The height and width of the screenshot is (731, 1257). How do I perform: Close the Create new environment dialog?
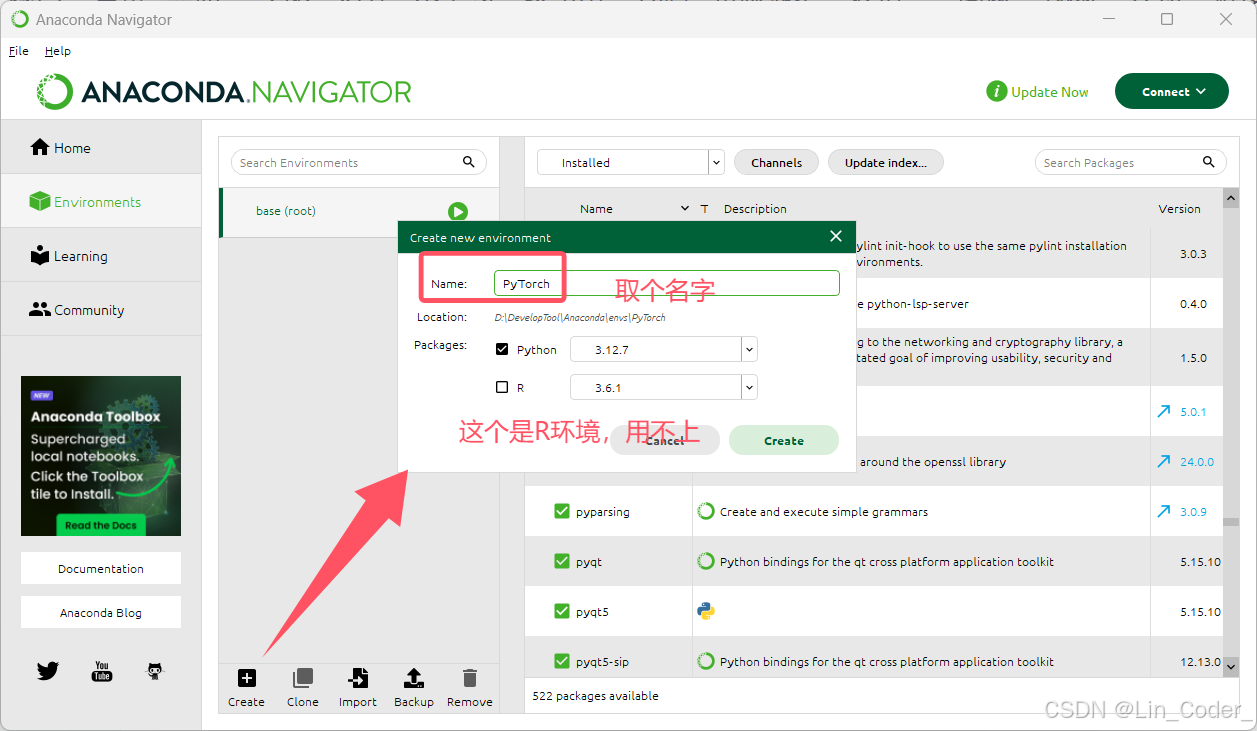point(836,236)
